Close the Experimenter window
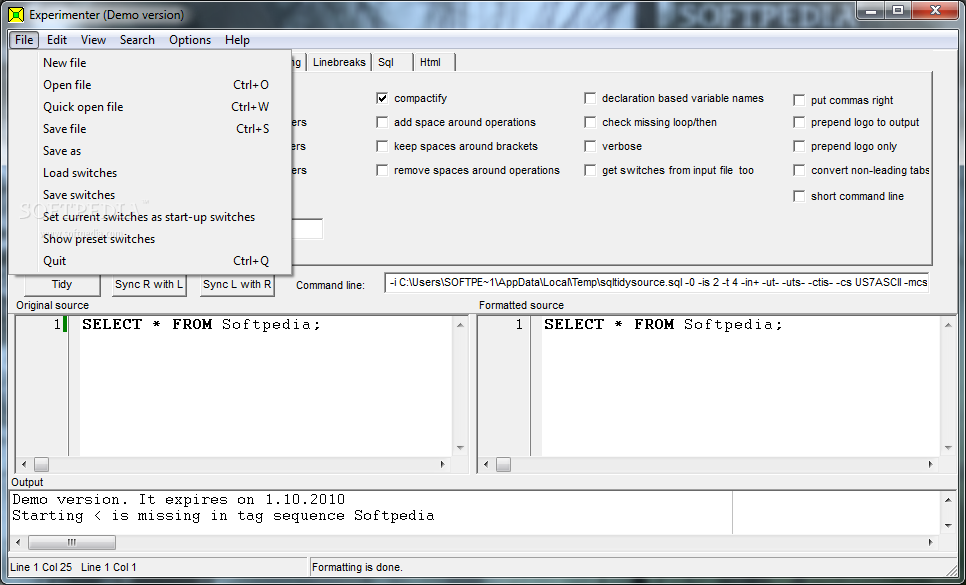Screen dimensions: 966x585 tap(936, 10)
